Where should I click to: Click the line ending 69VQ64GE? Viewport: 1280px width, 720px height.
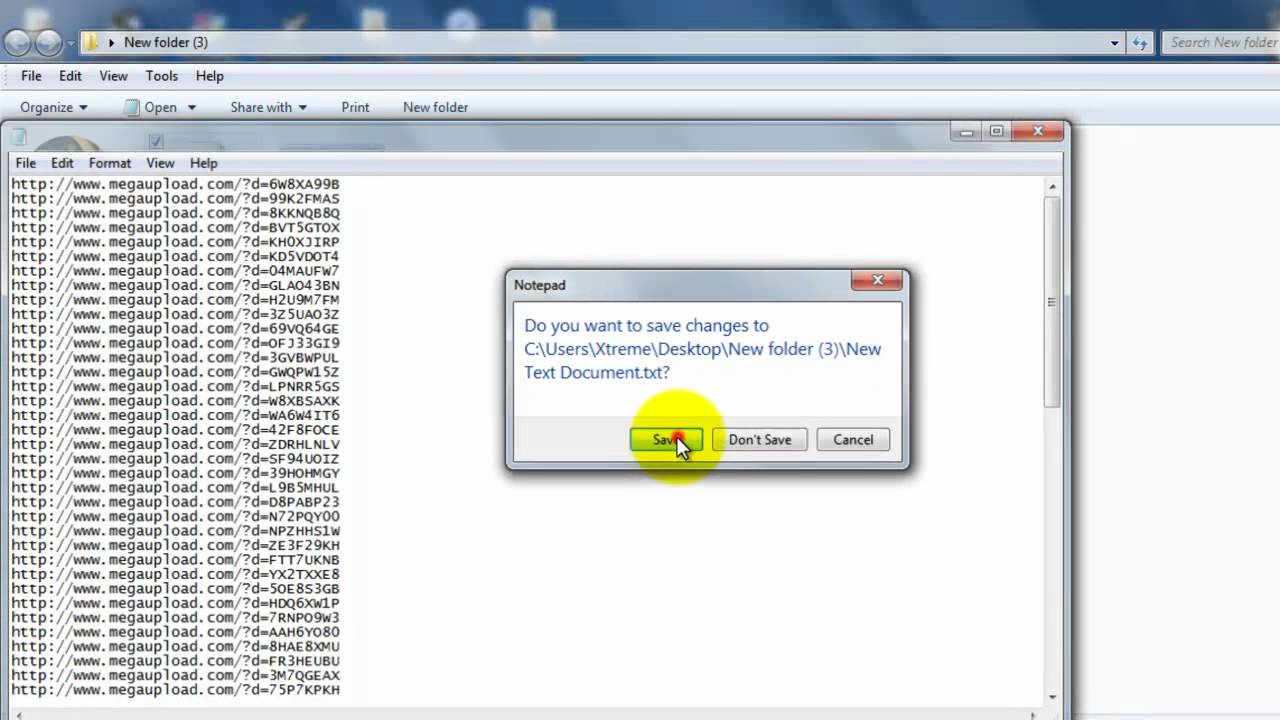[175, 328]
